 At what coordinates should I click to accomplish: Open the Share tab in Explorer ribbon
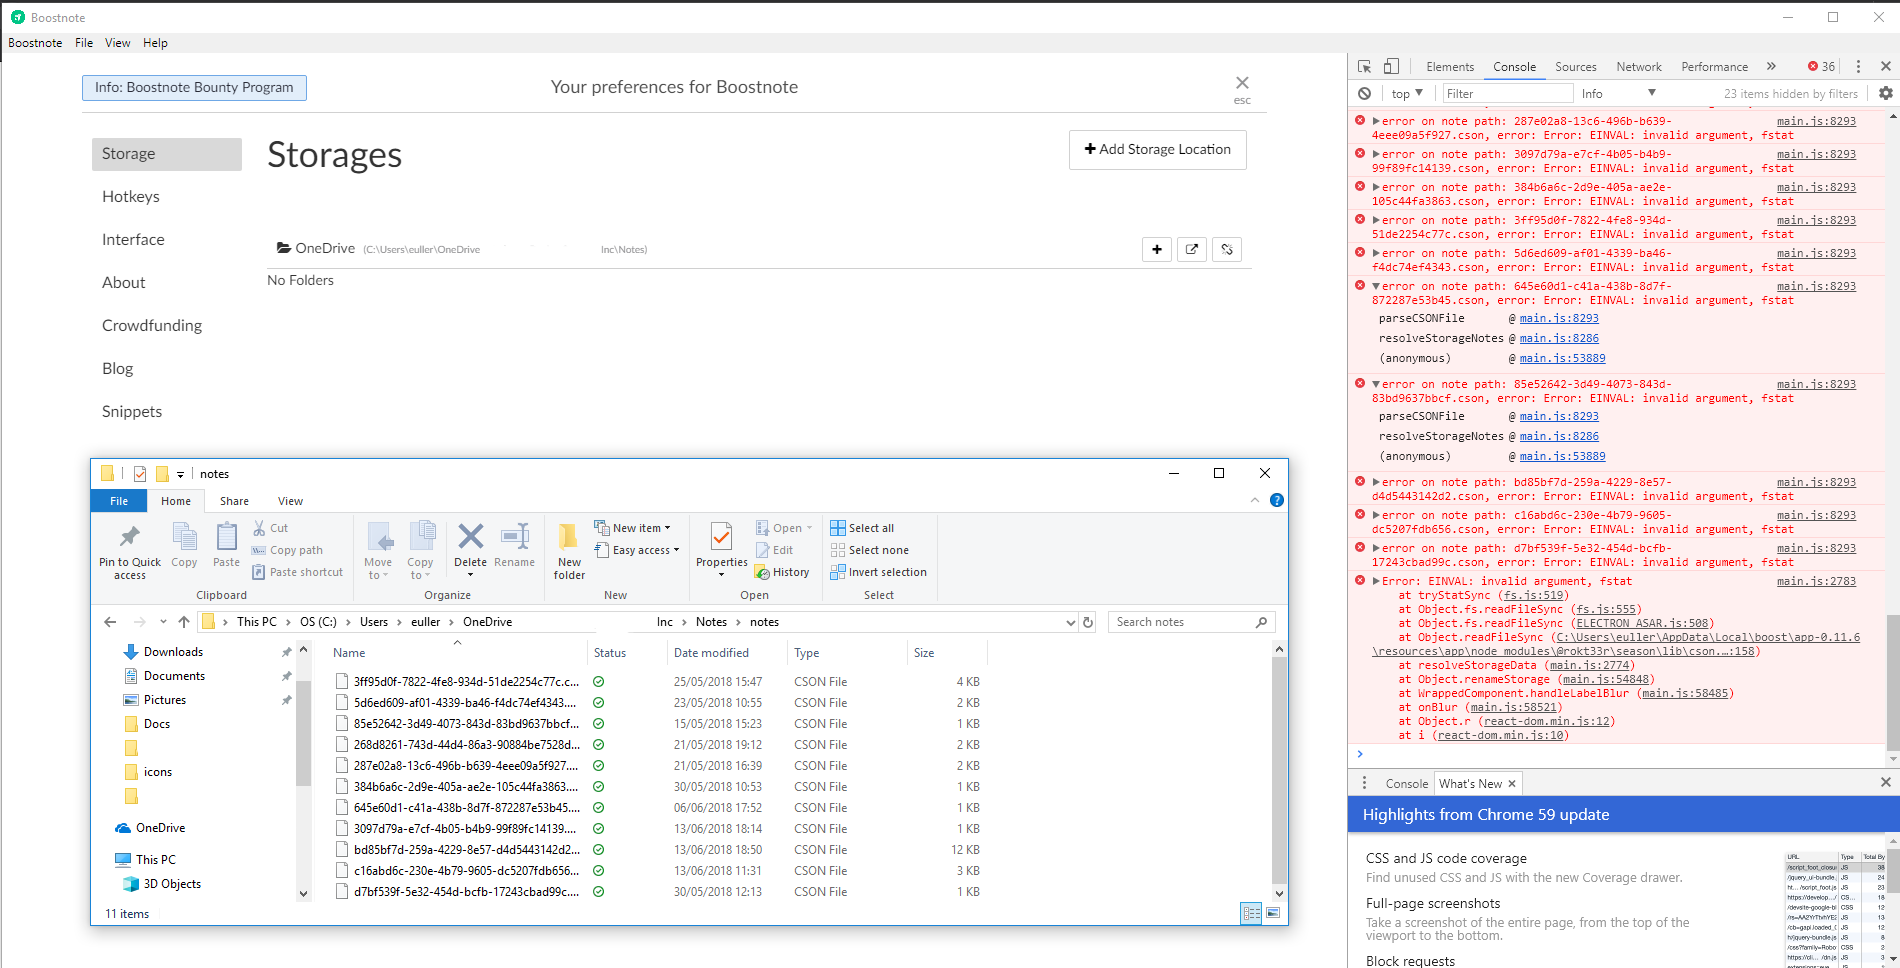pyautogui.click(x=234, y=501)
